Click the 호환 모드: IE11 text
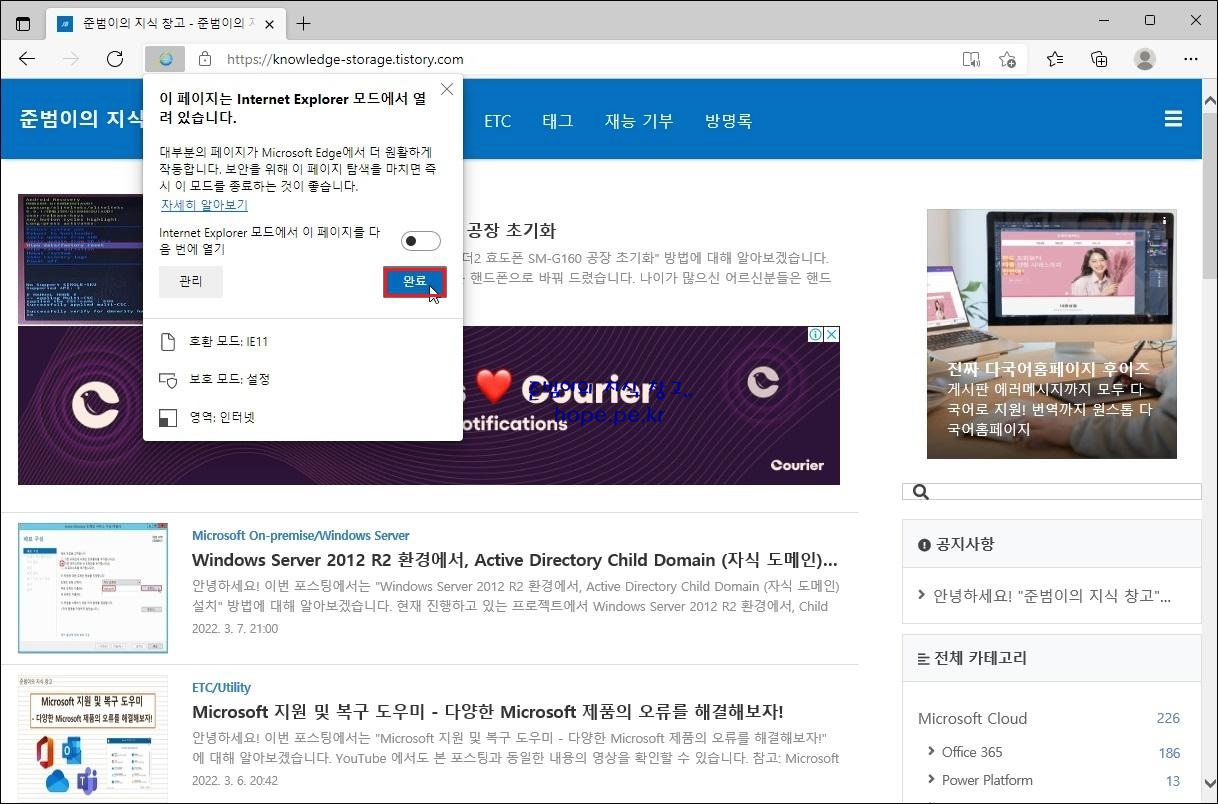 click(229, 342)
